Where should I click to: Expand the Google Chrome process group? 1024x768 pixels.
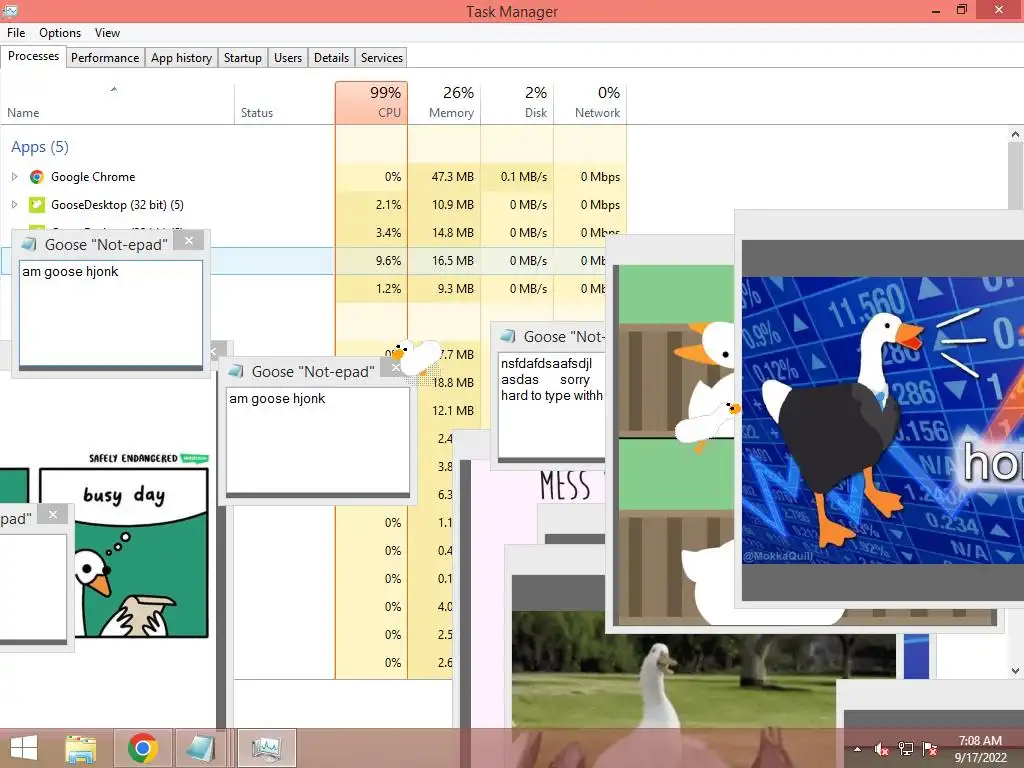point(14,176)
